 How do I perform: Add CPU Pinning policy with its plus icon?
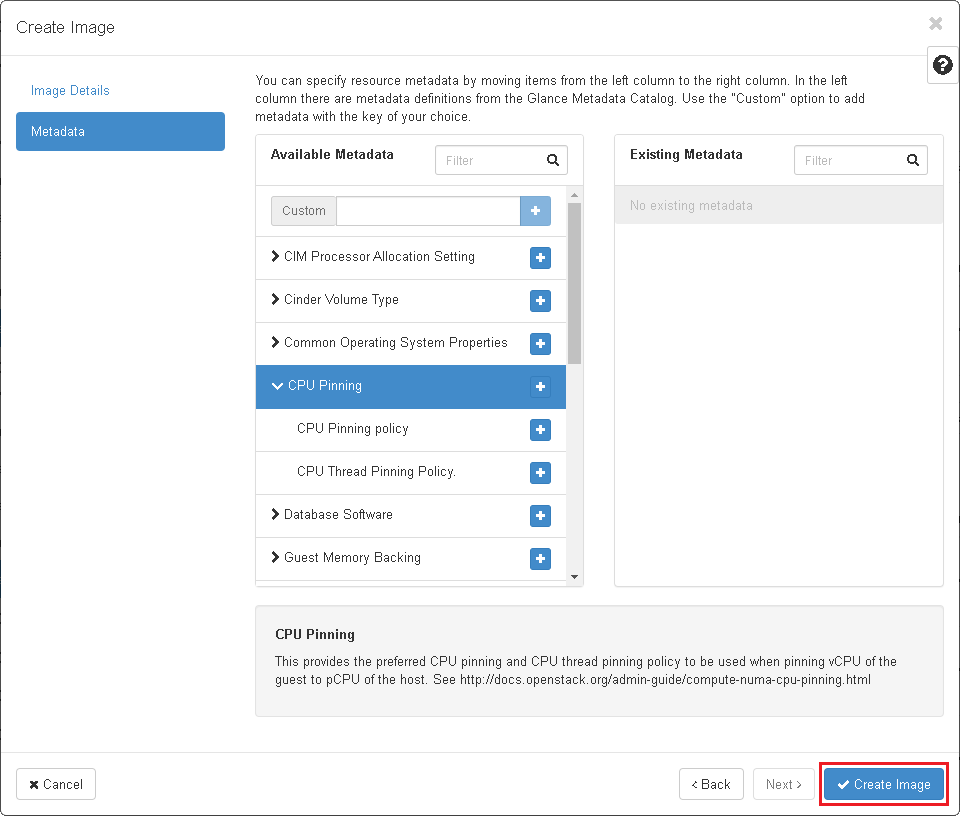pyautogui.click(x=540, y=430)
